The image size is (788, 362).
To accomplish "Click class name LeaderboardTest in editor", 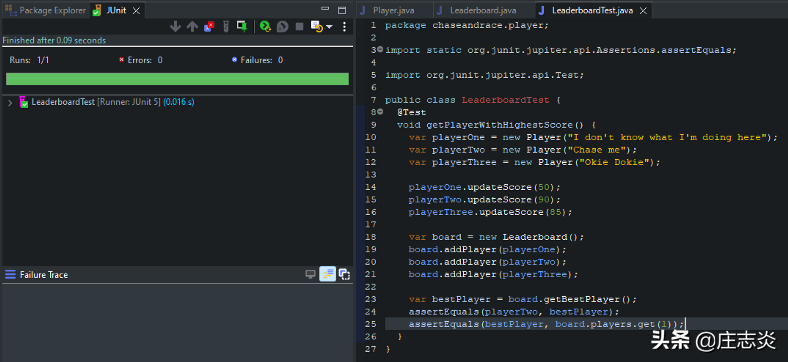I will (x=506, y=100).
